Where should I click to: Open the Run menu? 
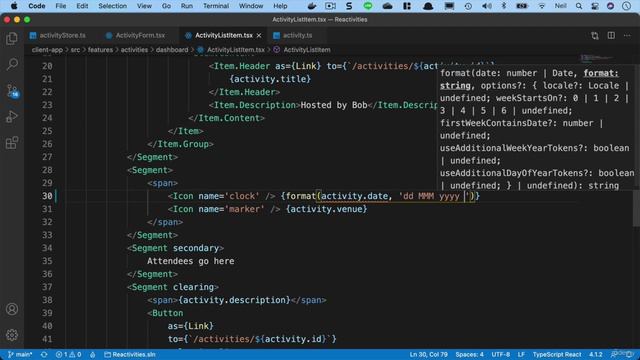tap(187, 6)
